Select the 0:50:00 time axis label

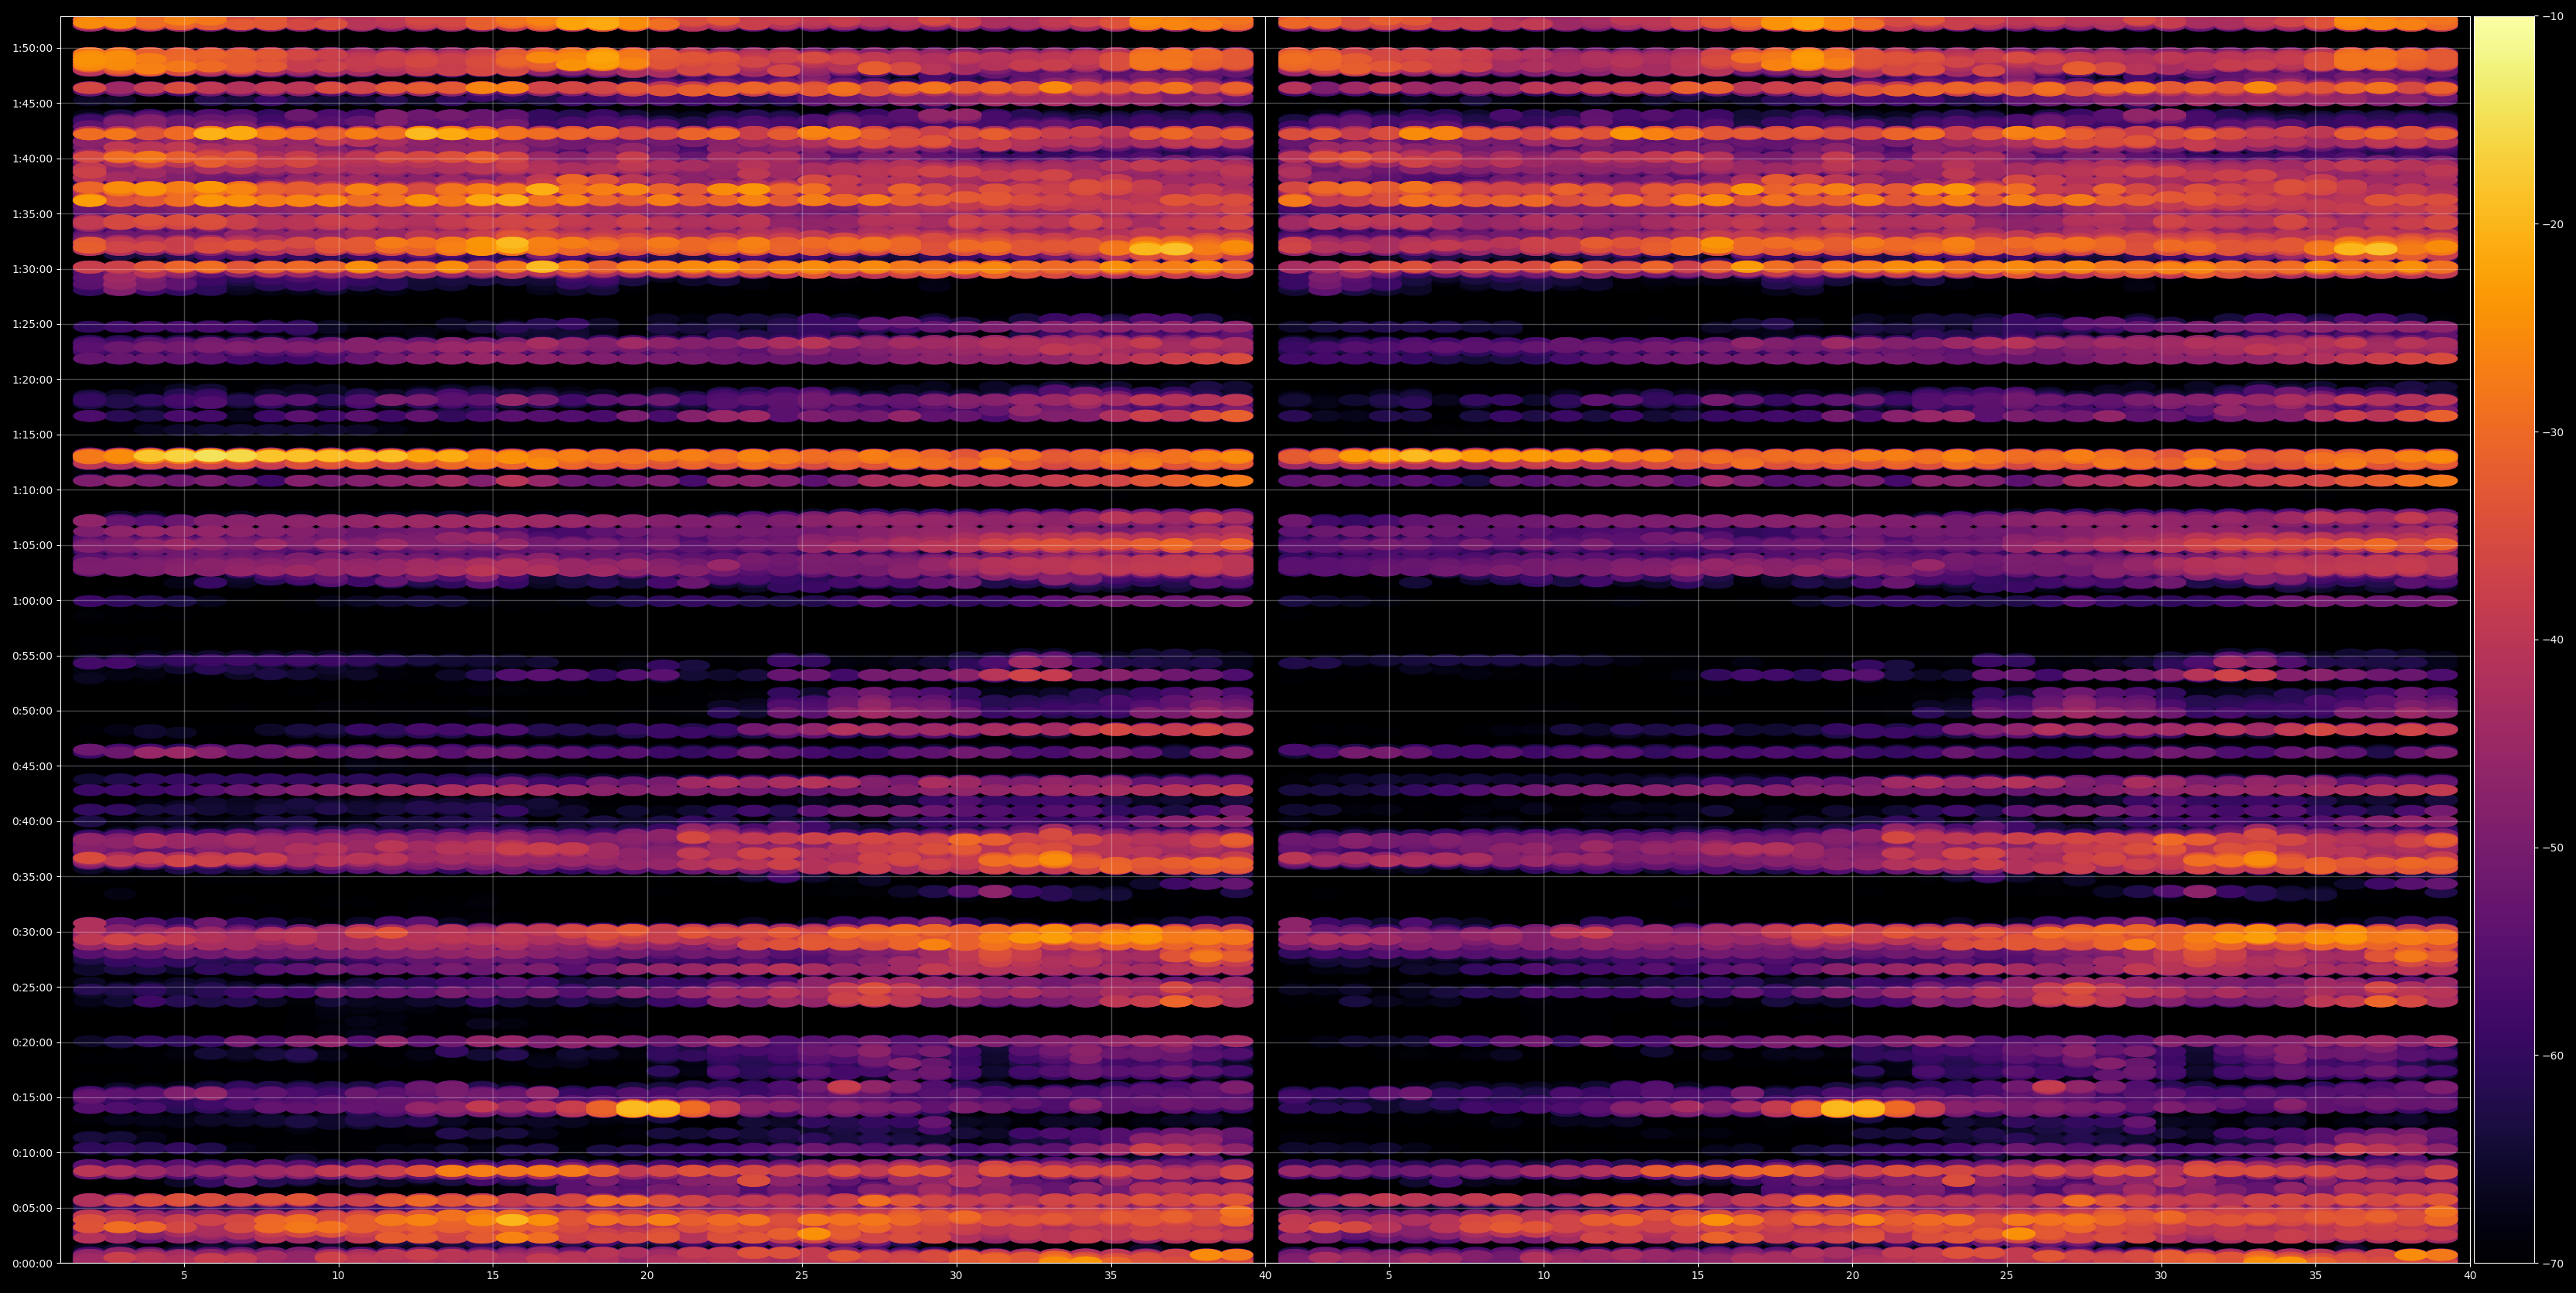32,711
